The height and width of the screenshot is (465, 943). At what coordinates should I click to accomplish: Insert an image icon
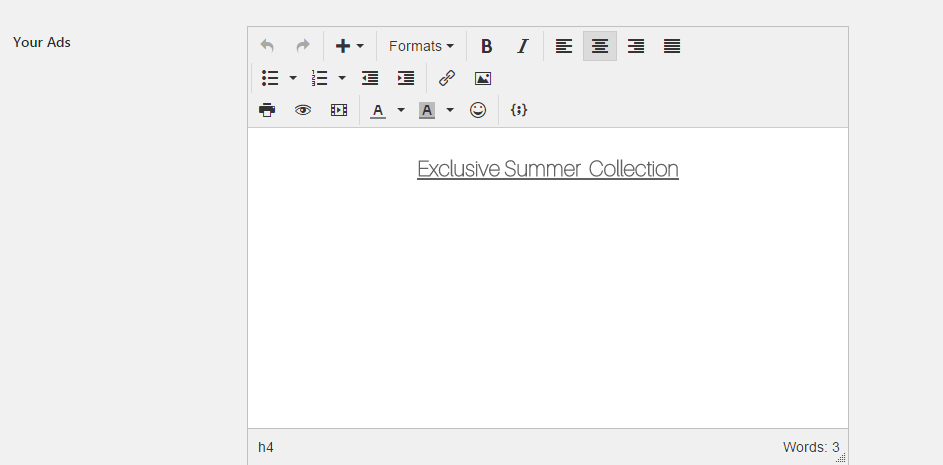[x=483, y=78]
